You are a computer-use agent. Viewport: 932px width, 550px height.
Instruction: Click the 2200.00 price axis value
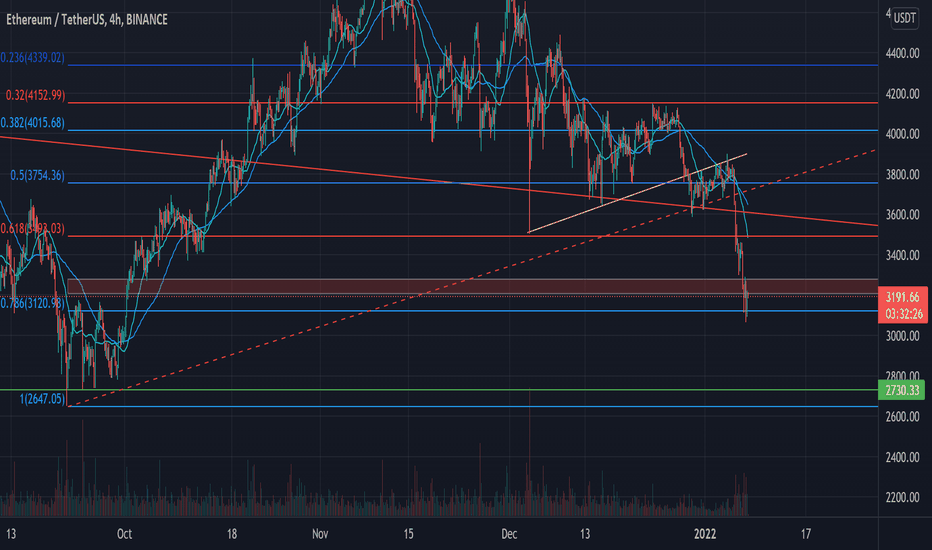(902, 498)
